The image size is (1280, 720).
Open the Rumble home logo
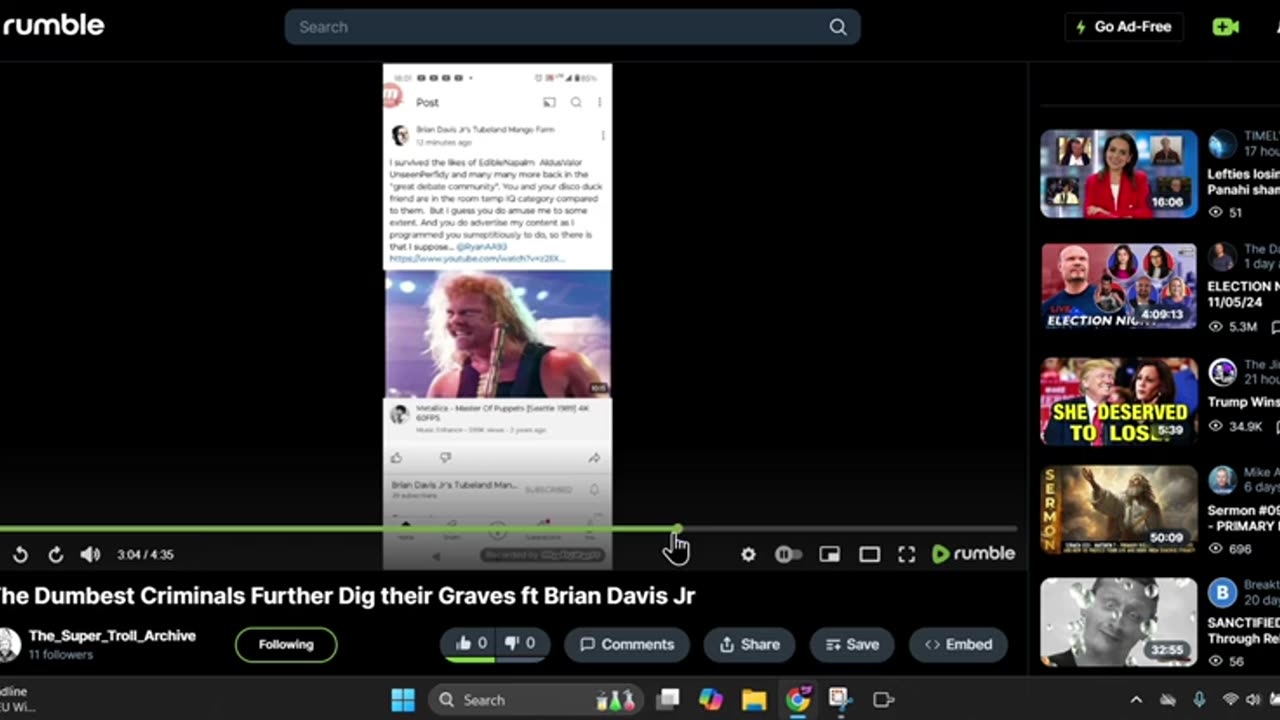[x=52, y=26]
